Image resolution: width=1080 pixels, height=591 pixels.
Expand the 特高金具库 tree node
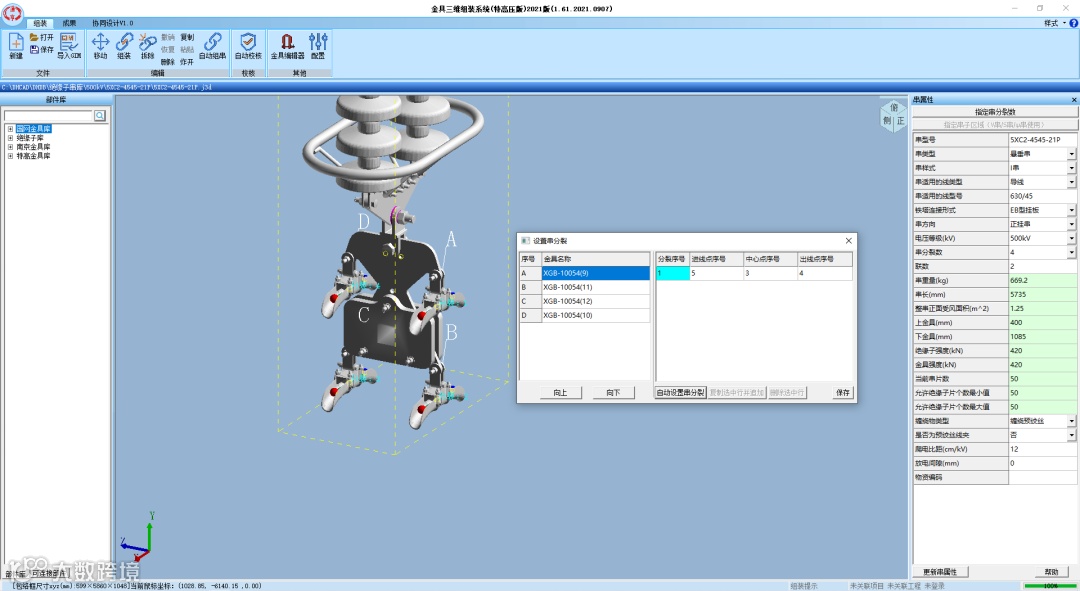[x=10, y=156]
